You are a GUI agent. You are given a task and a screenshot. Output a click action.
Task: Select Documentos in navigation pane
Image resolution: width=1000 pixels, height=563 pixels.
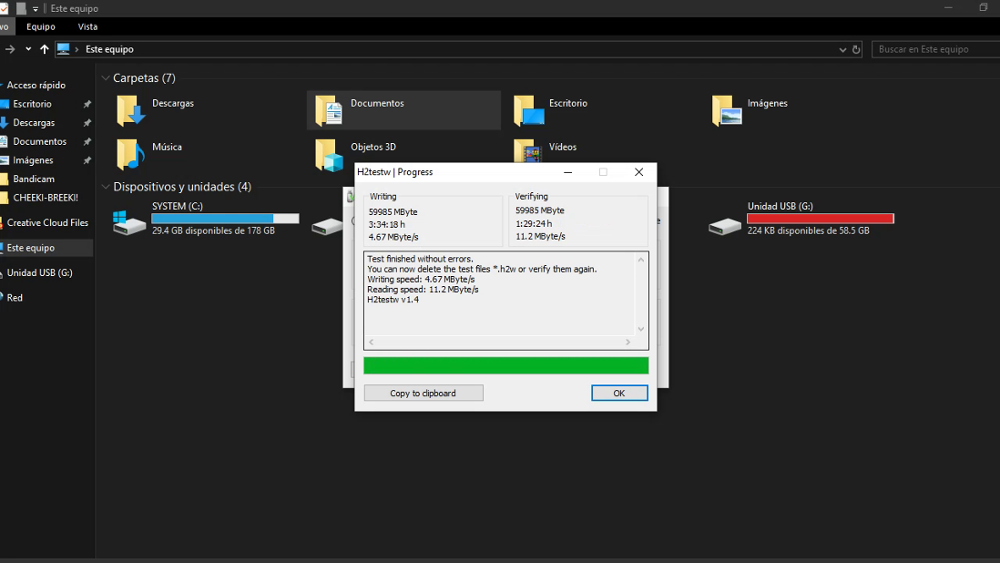point(40,142)
